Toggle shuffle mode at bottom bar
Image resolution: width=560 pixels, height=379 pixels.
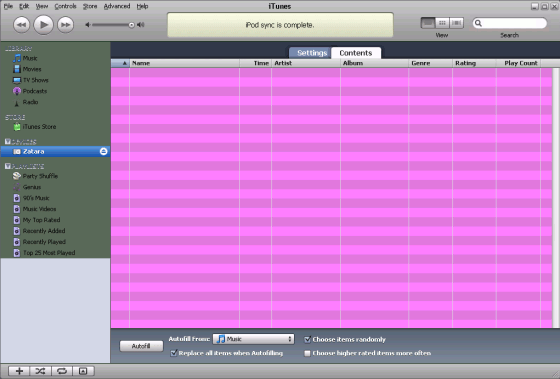click(x=40, y=371)
